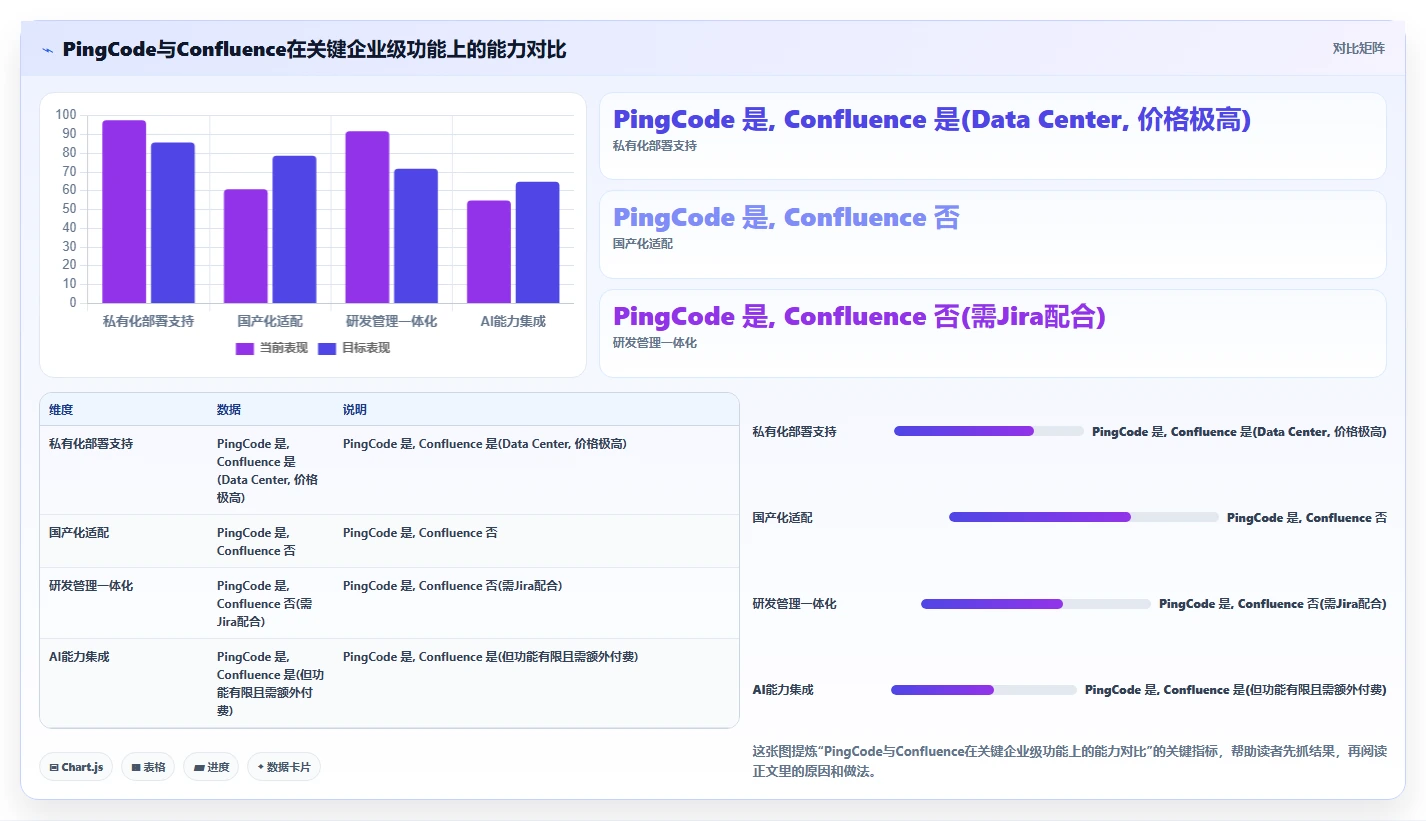Click the 私有化部署支持 progress bar

click(x=989, y=431)
